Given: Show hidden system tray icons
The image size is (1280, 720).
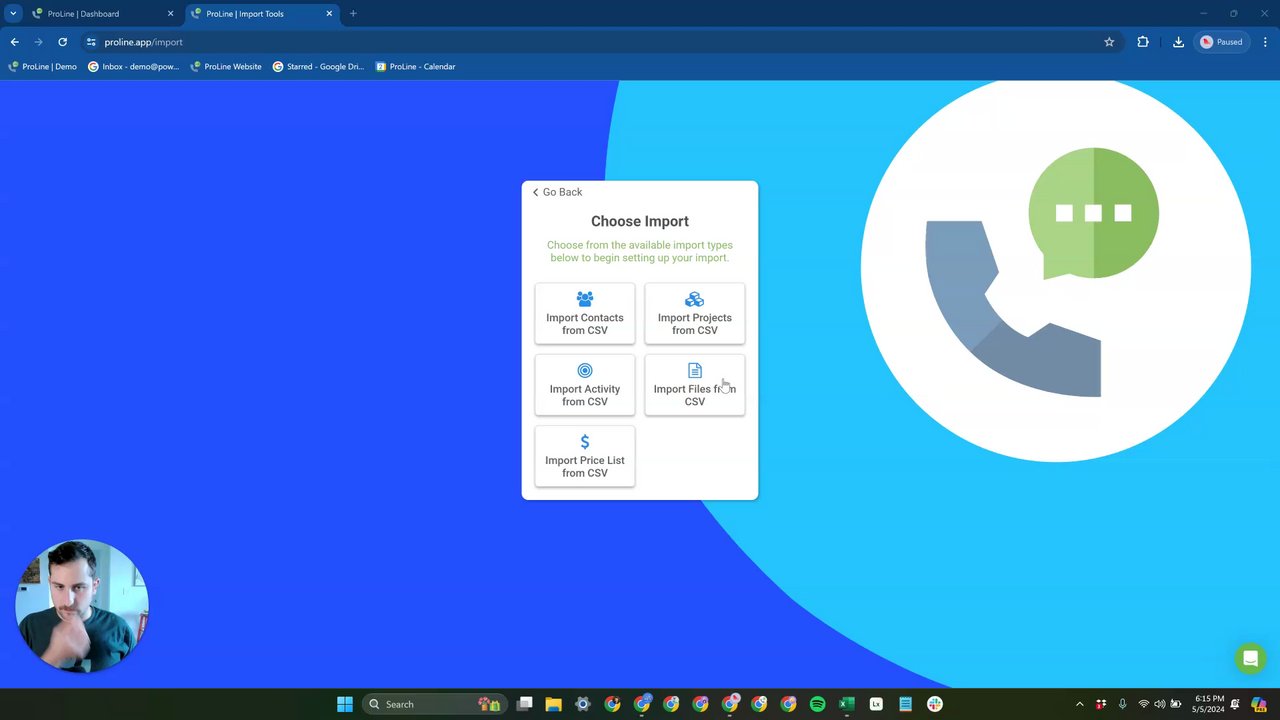Looking at the screenshot, I should 1079,704.
